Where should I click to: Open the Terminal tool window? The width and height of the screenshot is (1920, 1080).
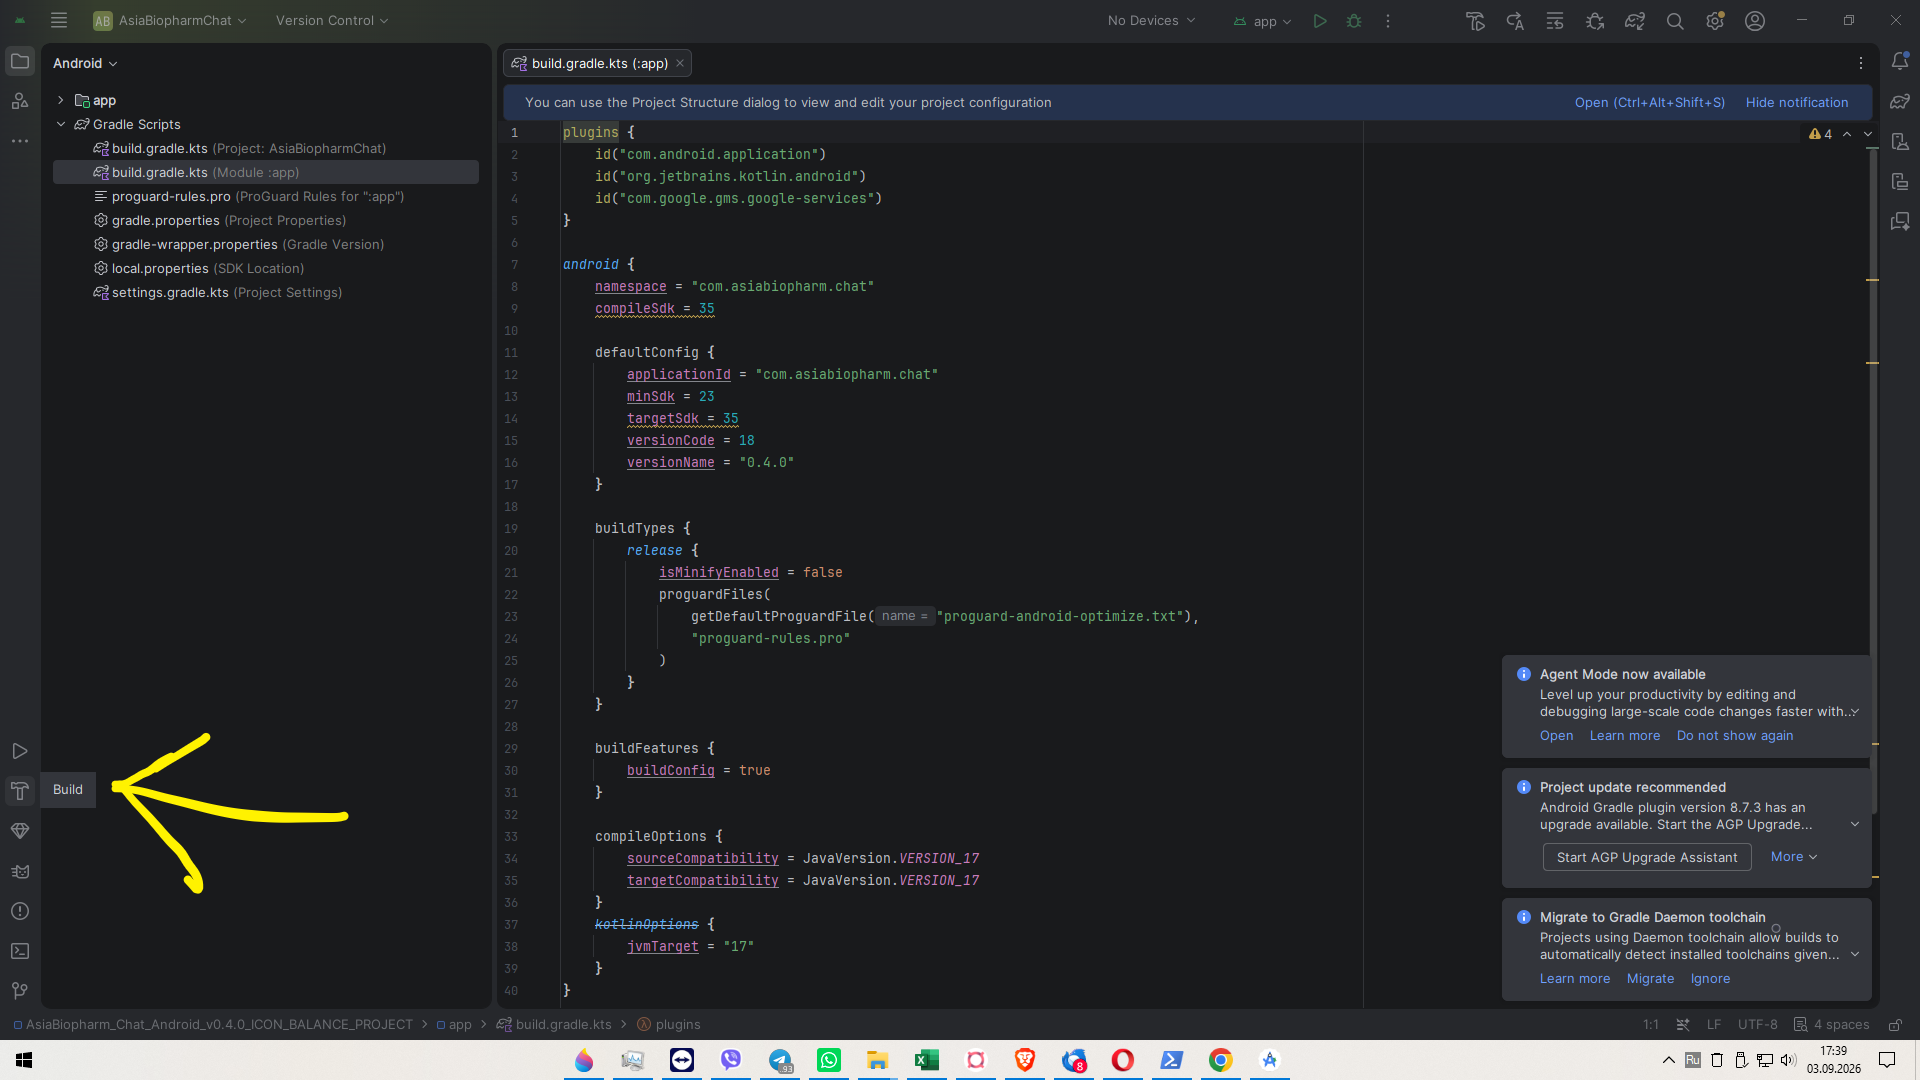[x=20, y=951]
